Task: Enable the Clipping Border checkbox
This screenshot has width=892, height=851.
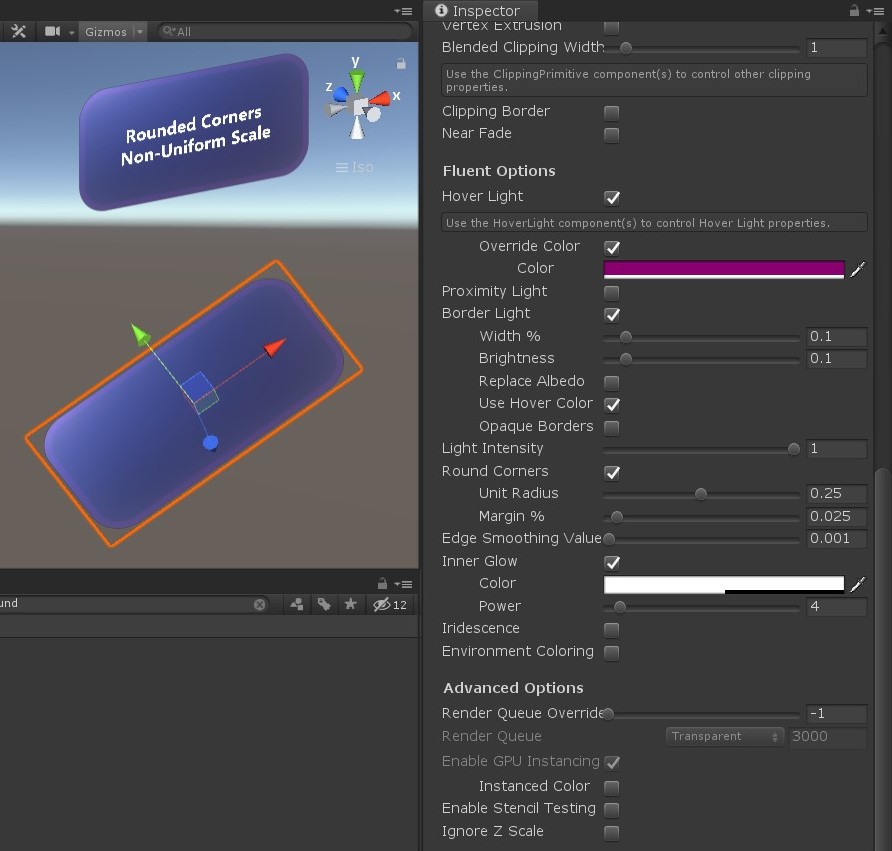Action: coord(612,113)
